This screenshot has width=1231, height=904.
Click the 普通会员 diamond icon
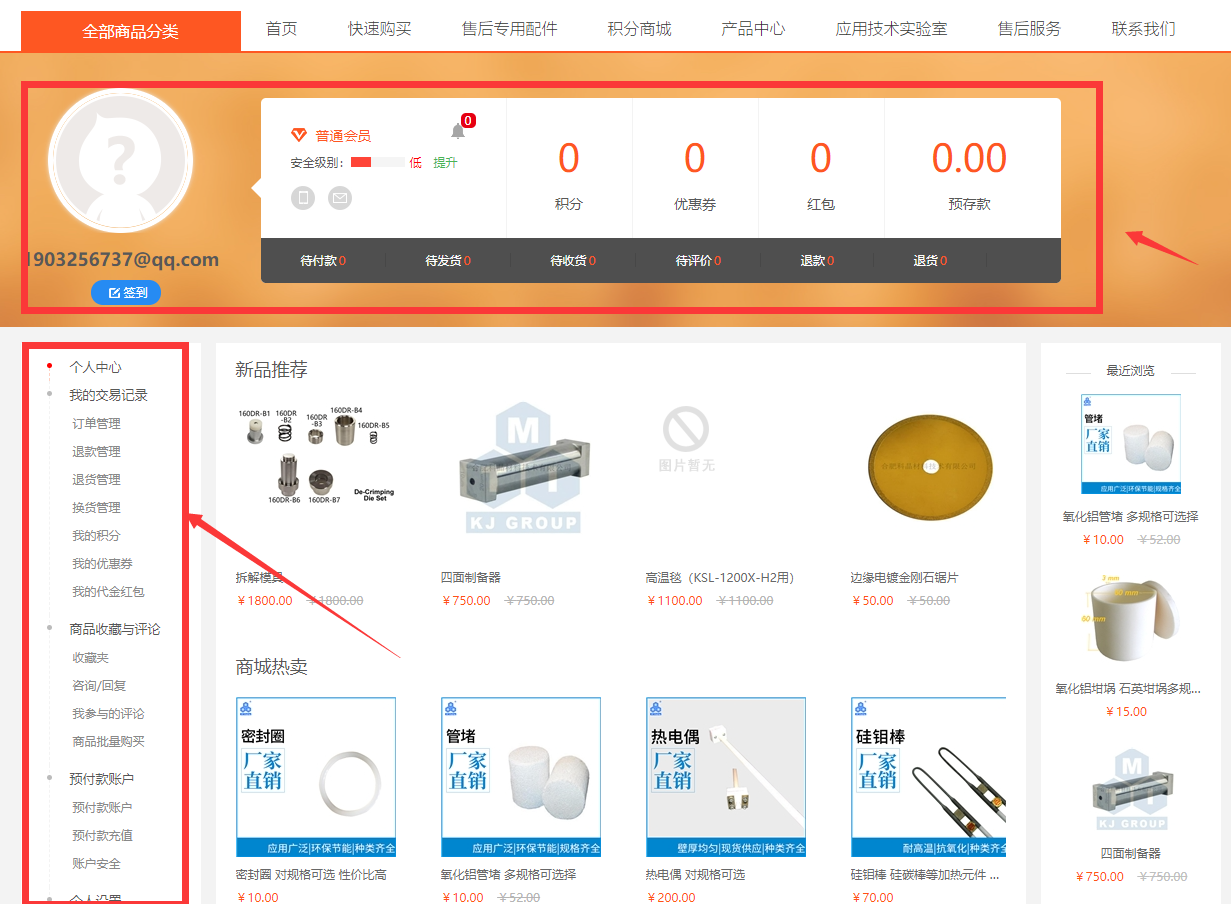tap(298, 135)
